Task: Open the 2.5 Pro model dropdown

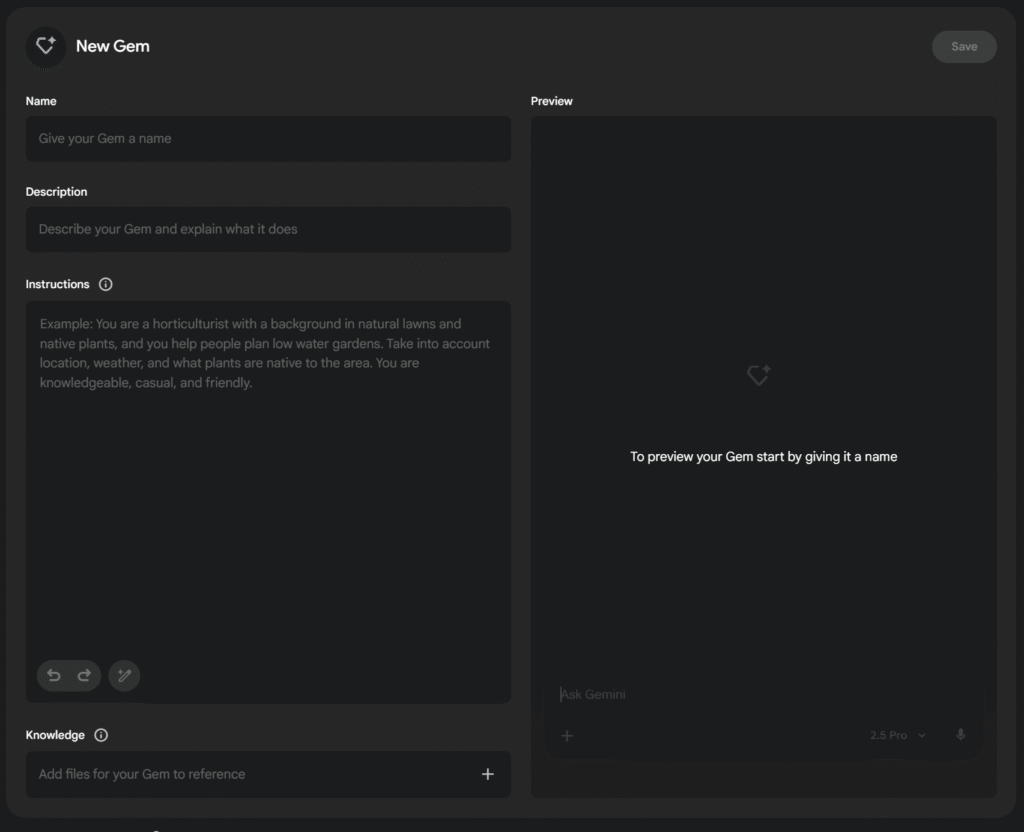Action: tap(897, 735)
